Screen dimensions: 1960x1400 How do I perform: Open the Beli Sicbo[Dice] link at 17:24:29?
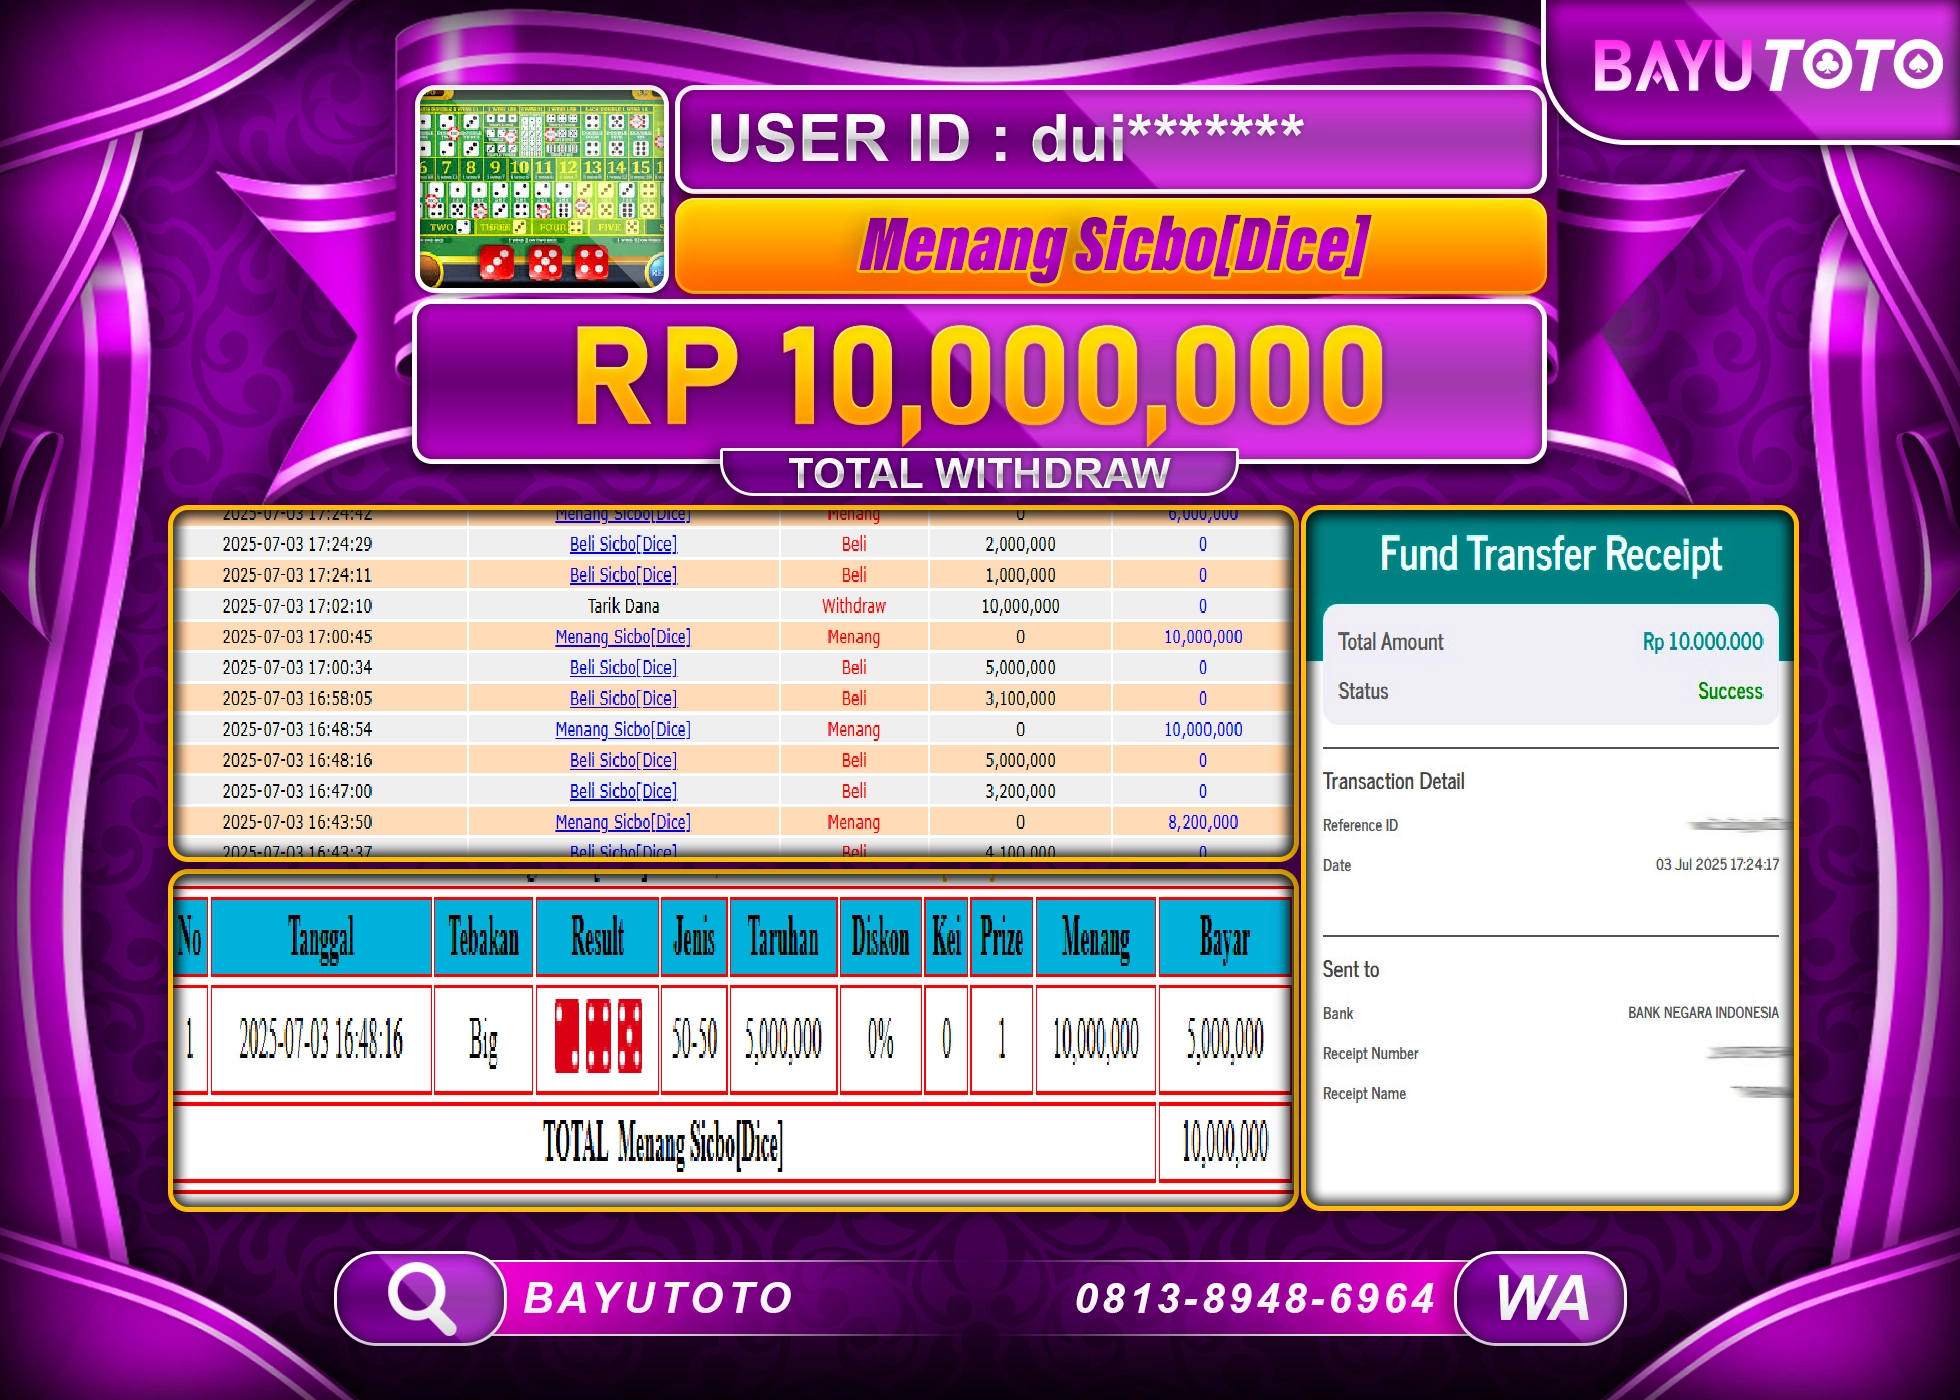pos(622,544)
